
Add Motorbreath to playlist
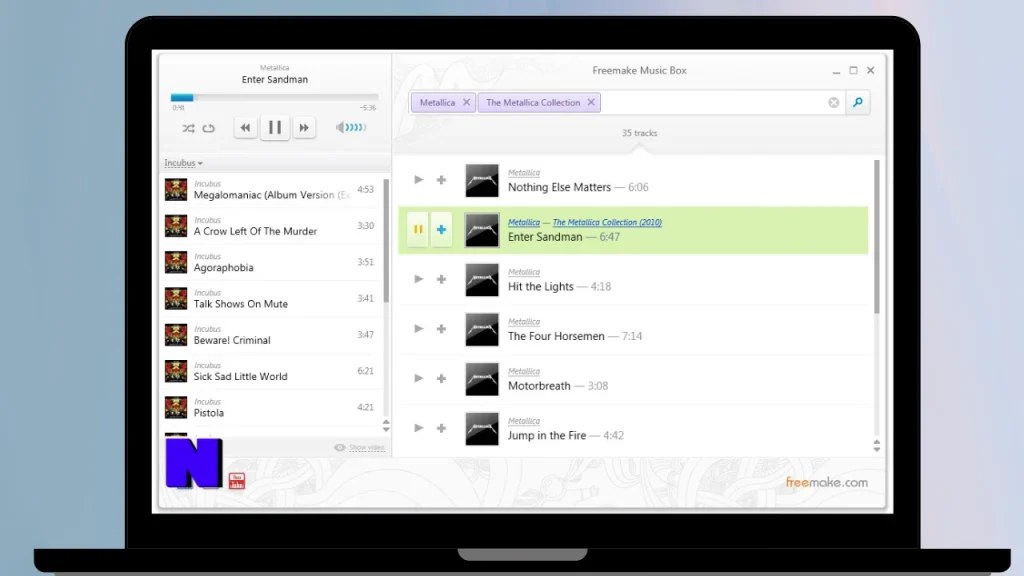[441, 378]
